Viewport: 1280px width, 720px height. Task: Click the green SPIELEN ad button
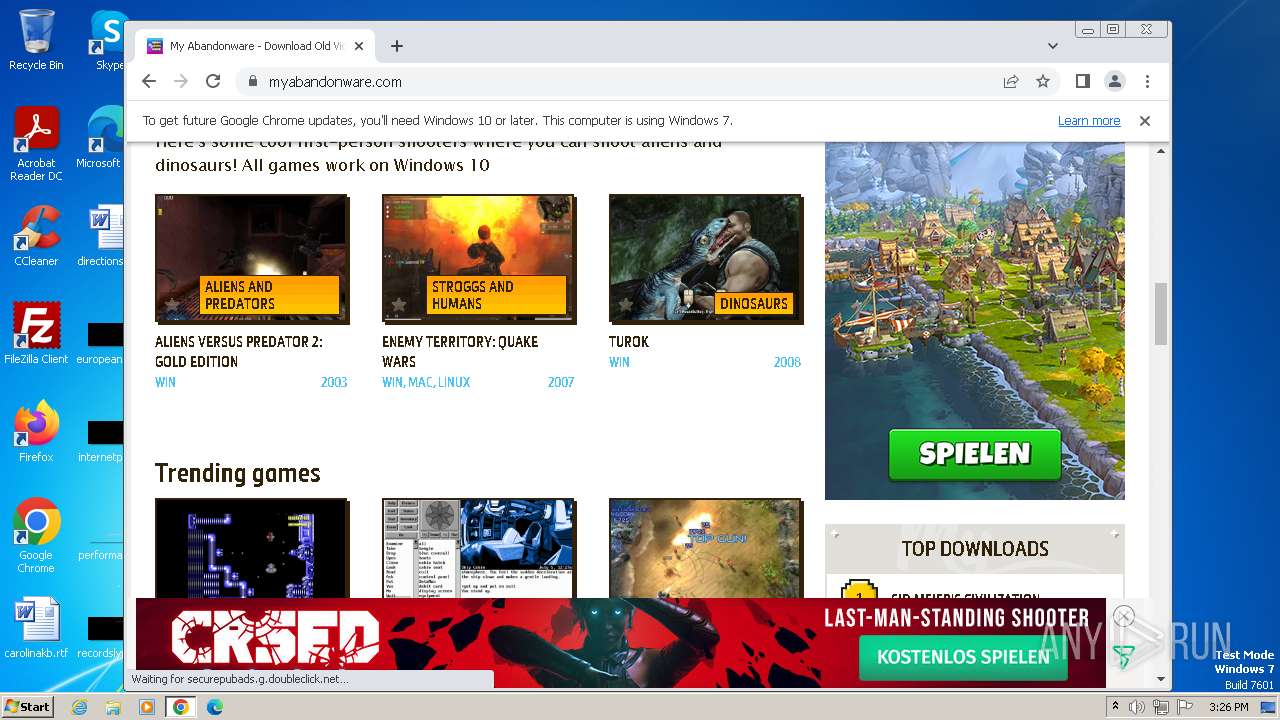tap(975, 455)
